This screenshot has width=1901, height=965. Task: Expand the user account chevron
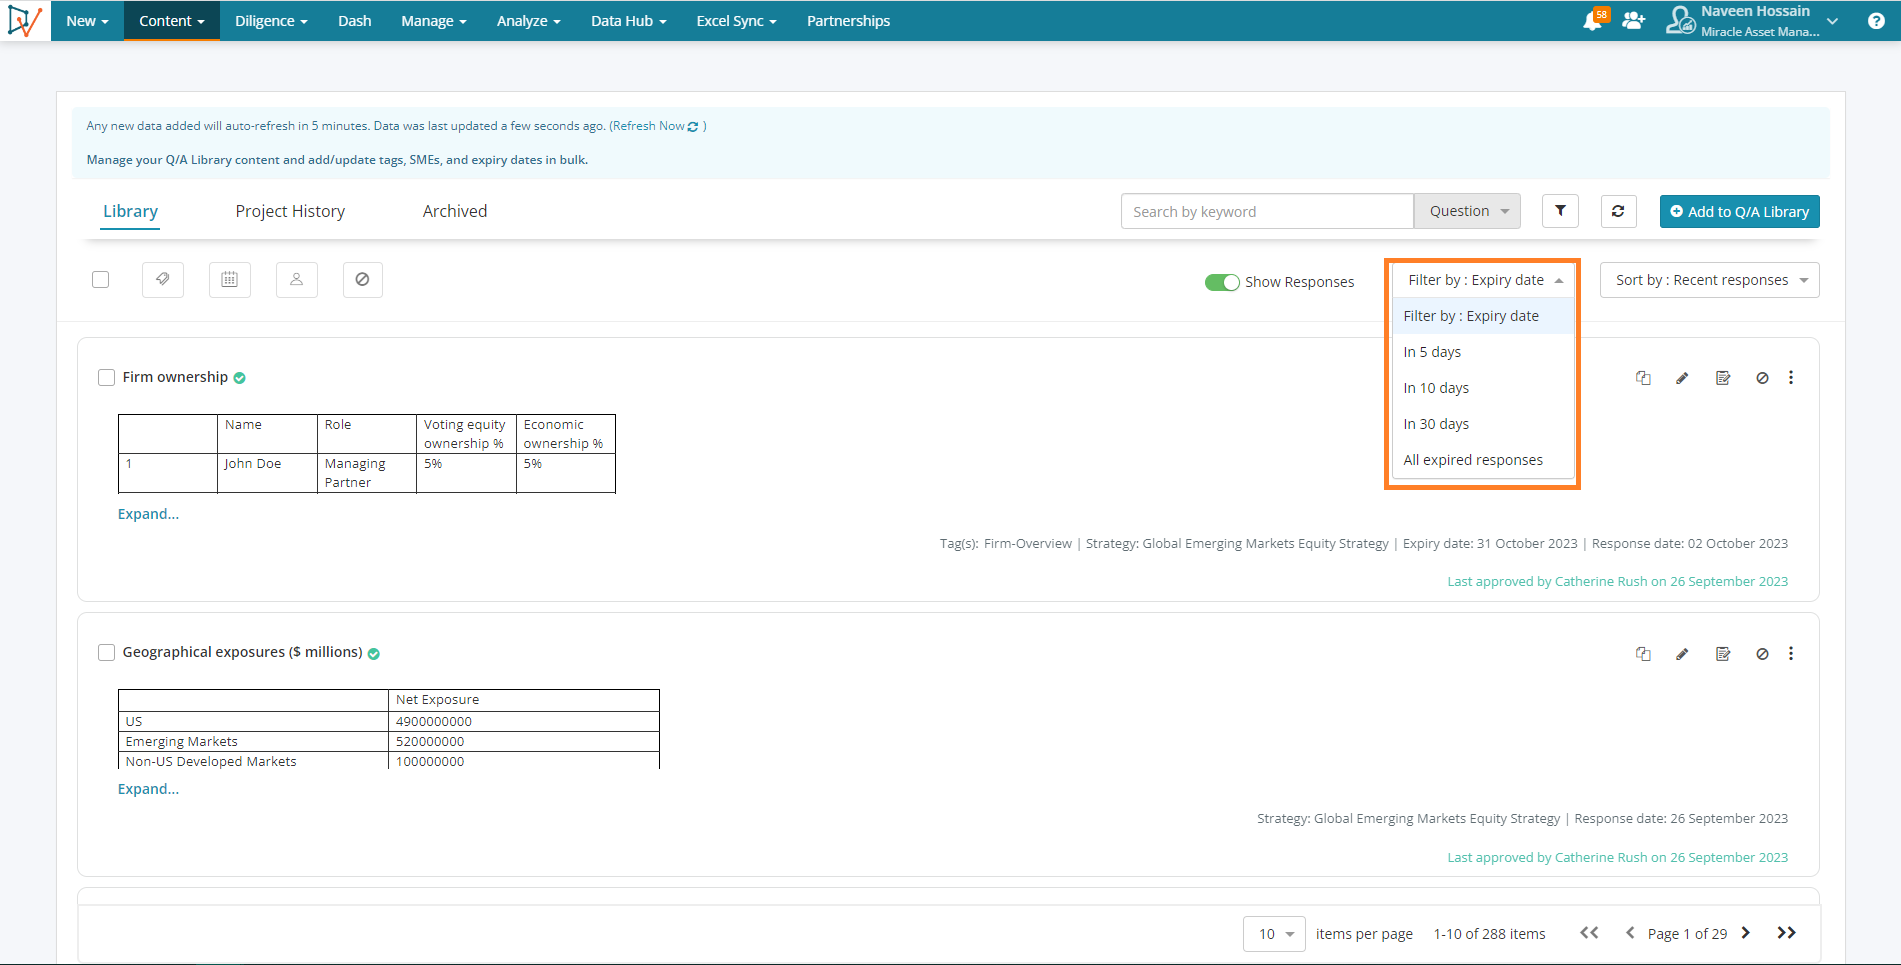pyautogui.click(x=1832, y=21)
